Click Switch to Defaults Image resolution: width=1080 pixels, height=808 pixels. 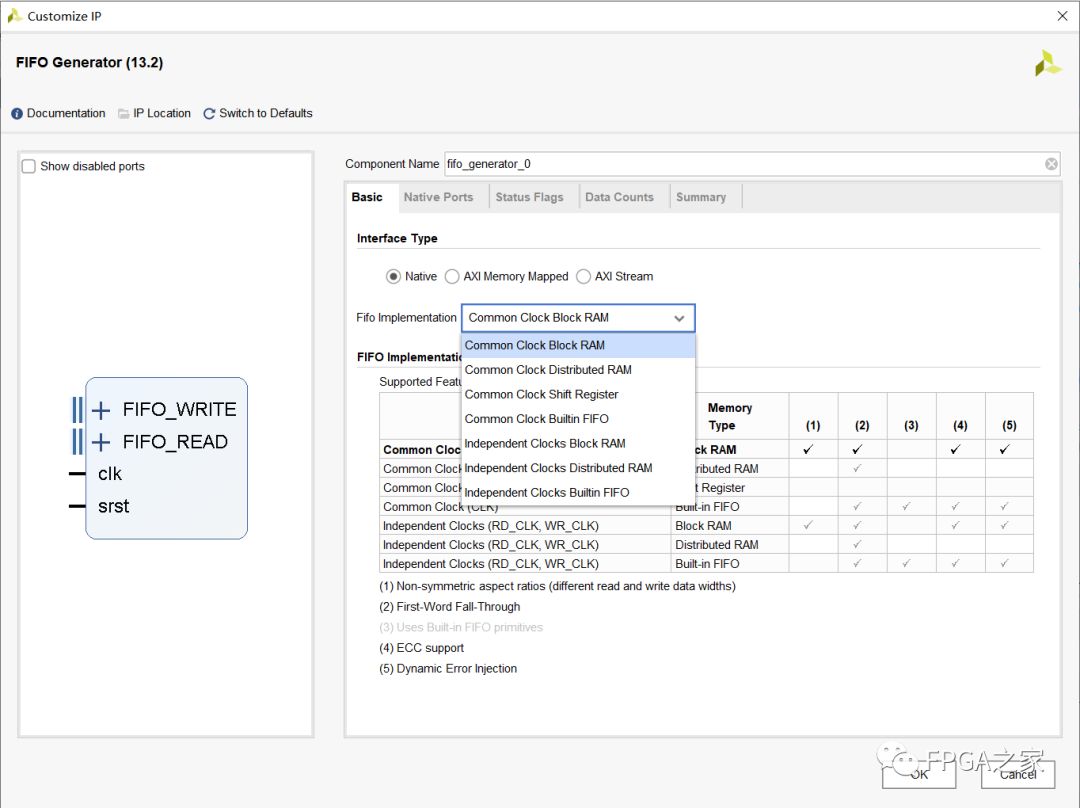coord(266,113)
